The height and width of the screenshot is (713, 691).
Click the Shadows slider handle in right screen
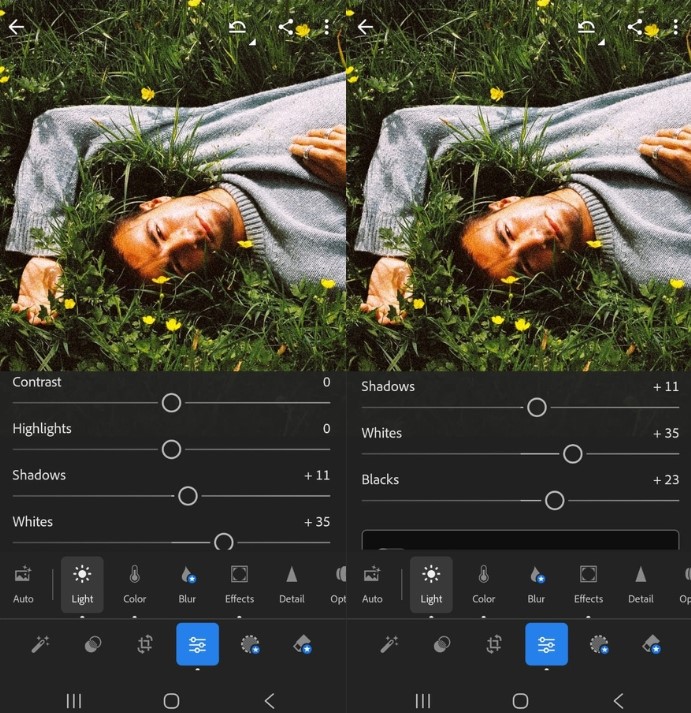[537, 407]
